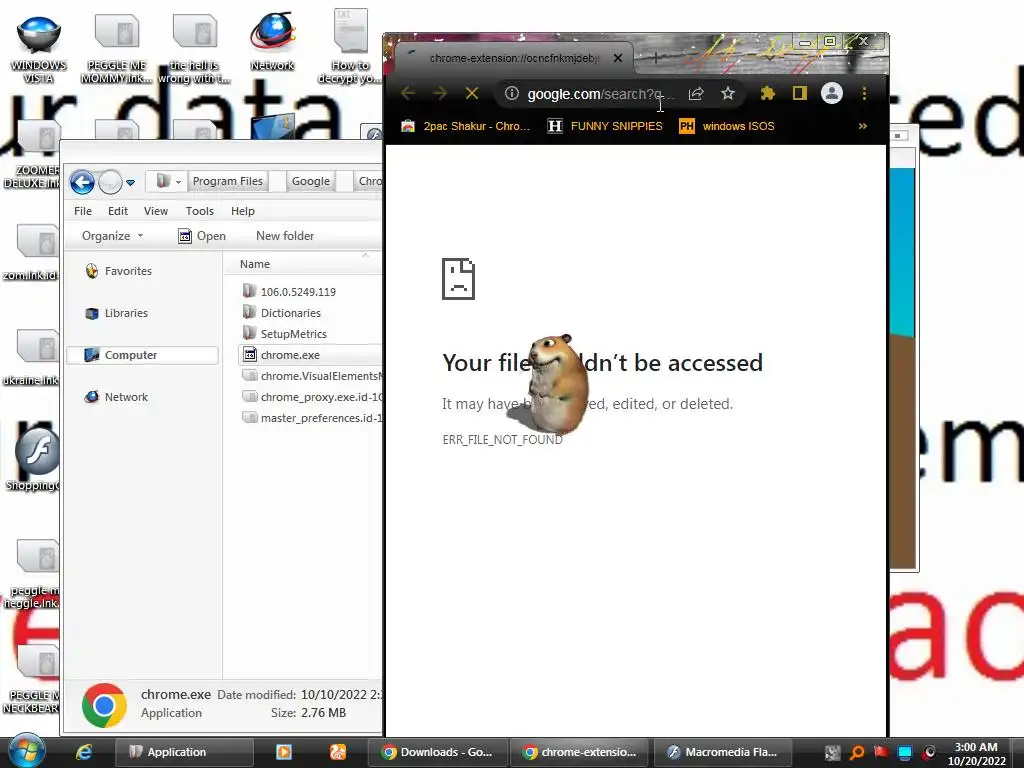Click Chrome's forward navigation arrow
Screen dimensions: 1024x768
(x=440, y=93)
